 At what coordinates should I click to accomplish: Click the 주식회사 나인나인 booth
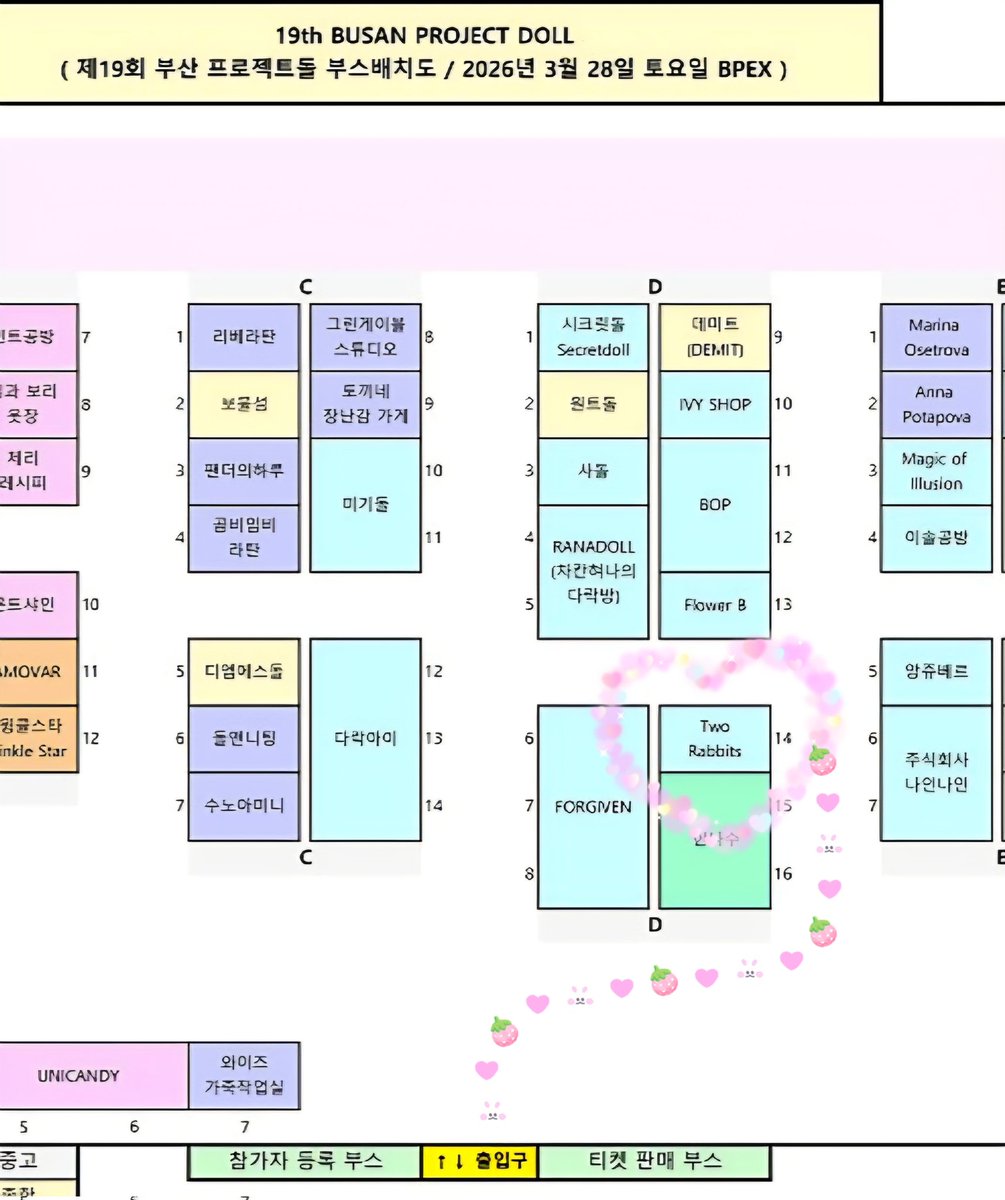936,773
